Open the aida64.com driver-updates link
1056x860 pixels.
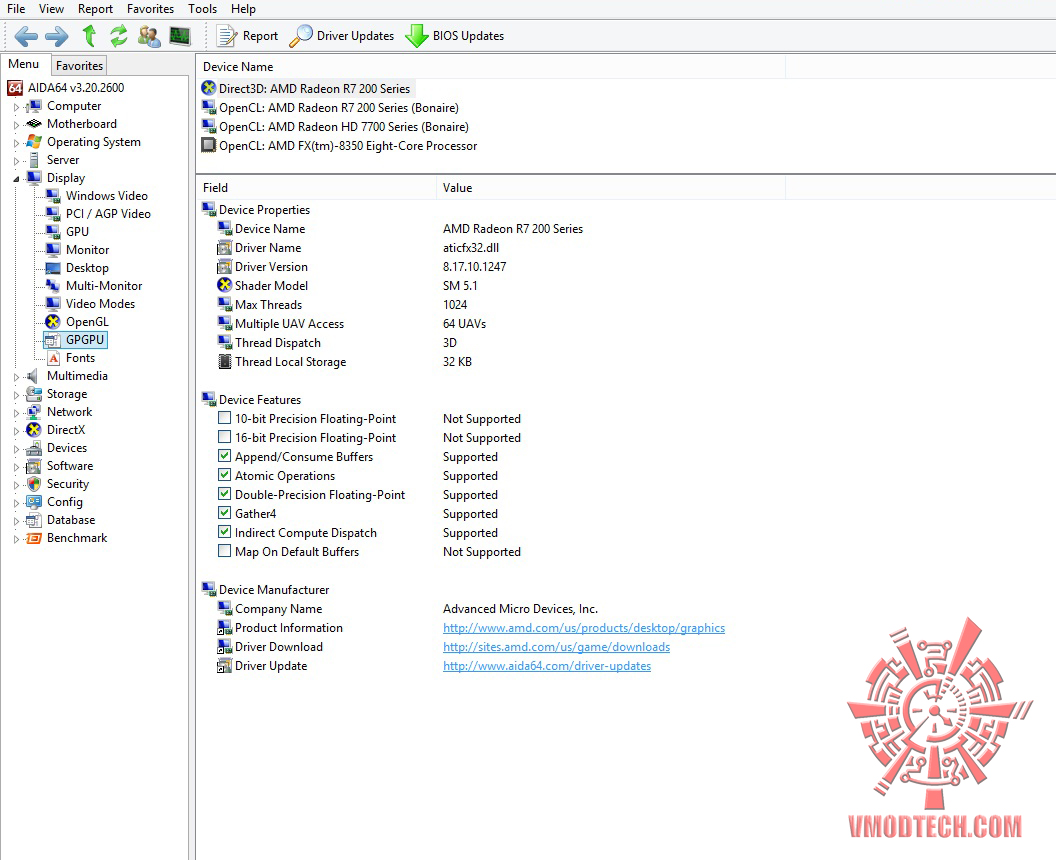pos(547,665)
